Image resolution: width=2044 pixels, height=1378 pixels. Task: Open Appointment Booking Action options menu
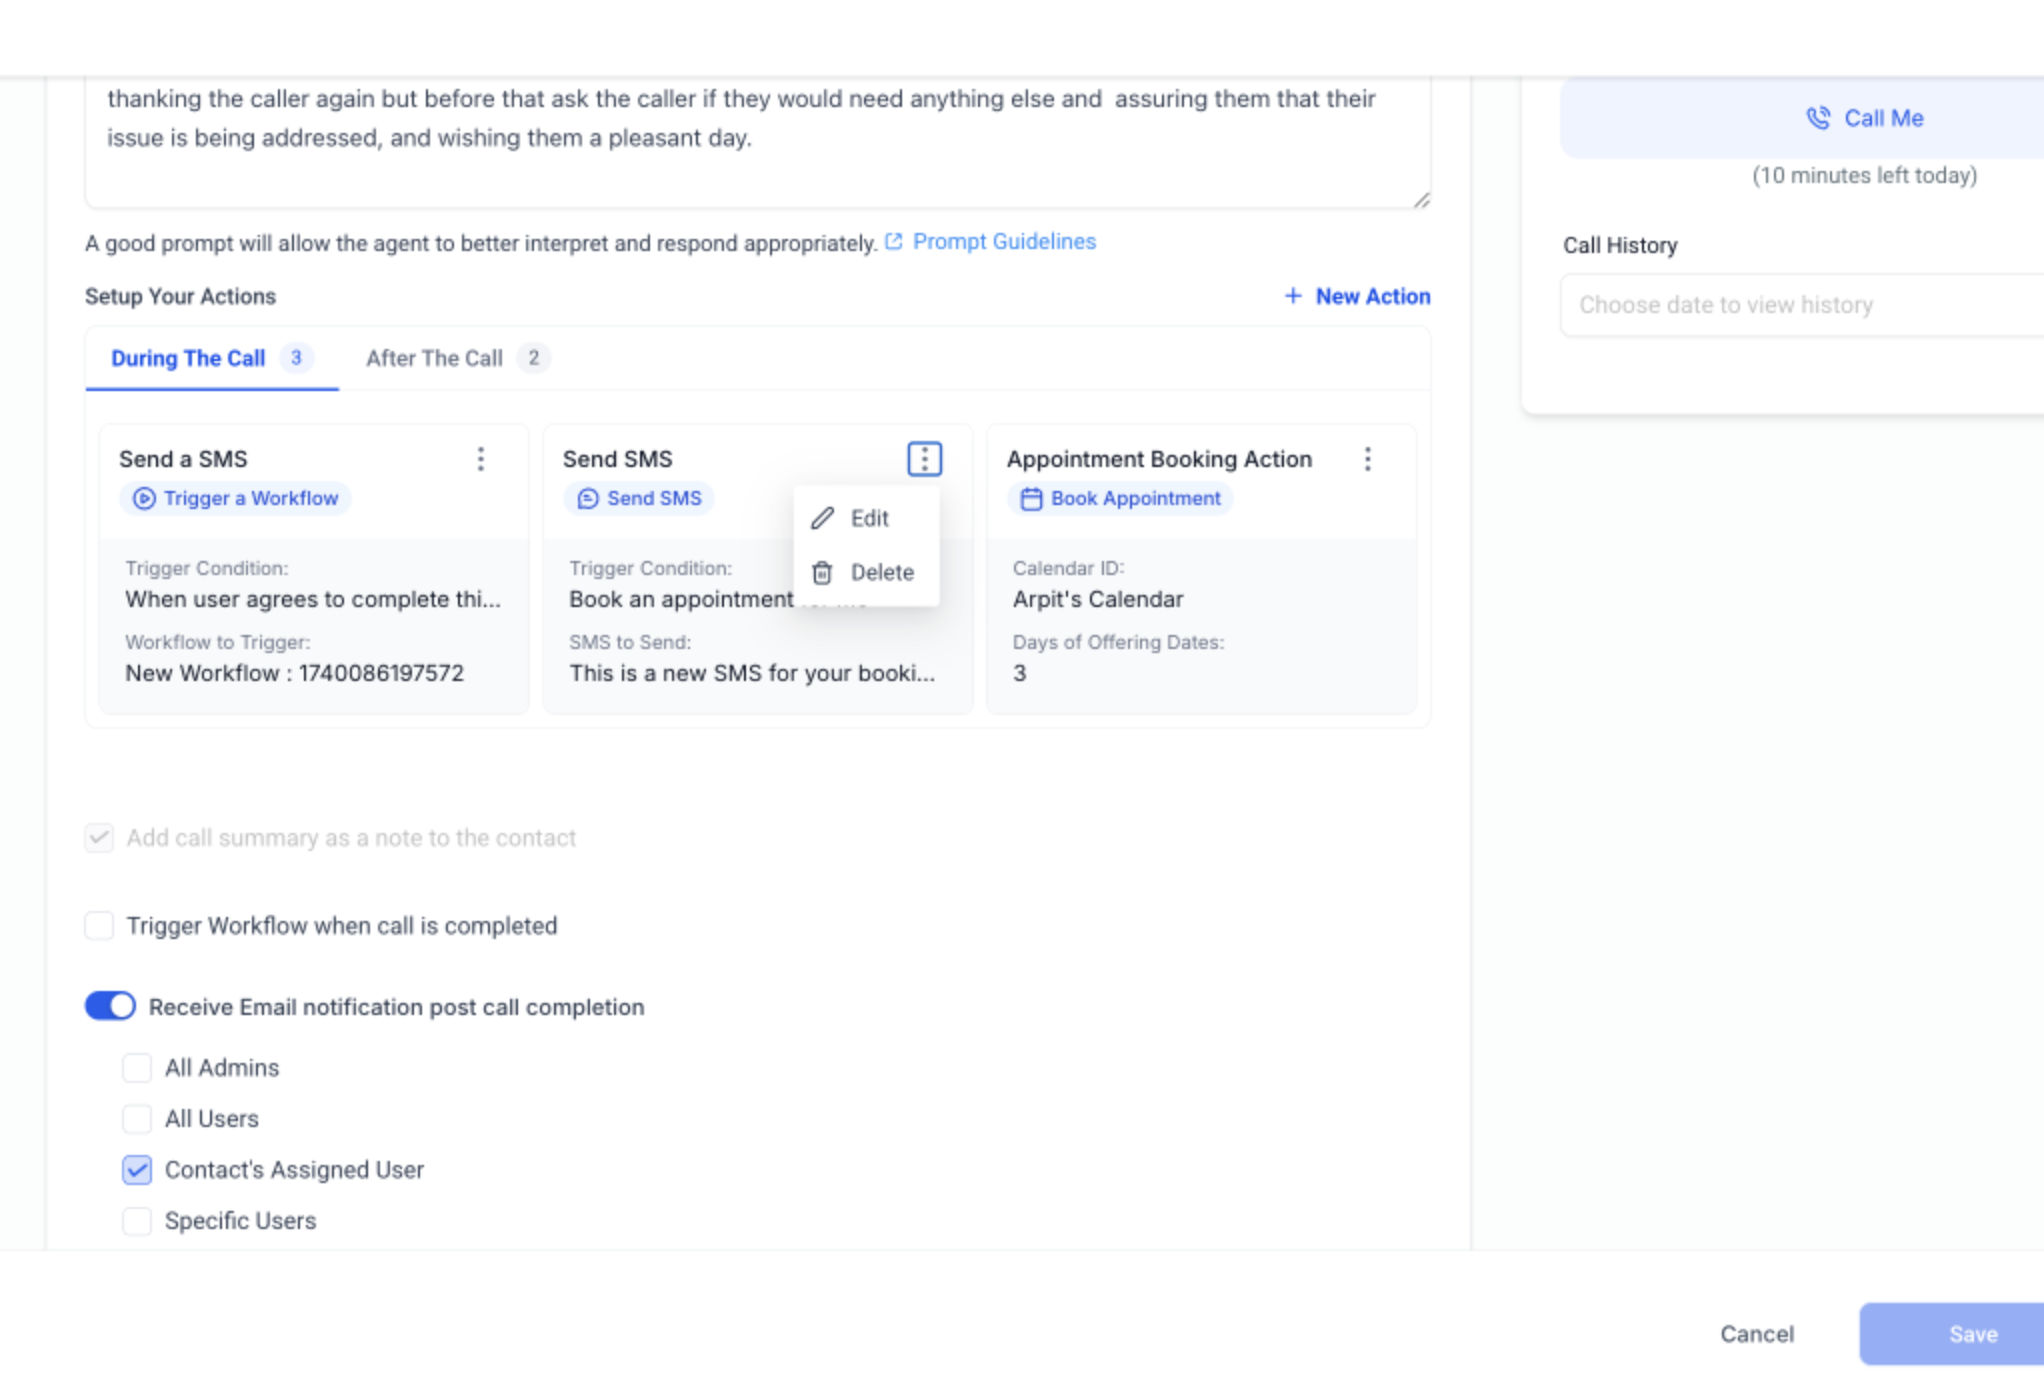tap(1368, 459)
